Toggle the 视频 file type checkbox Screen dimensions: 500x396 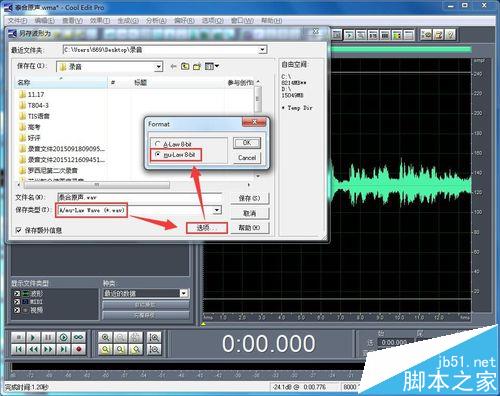[x=17, y=310]
